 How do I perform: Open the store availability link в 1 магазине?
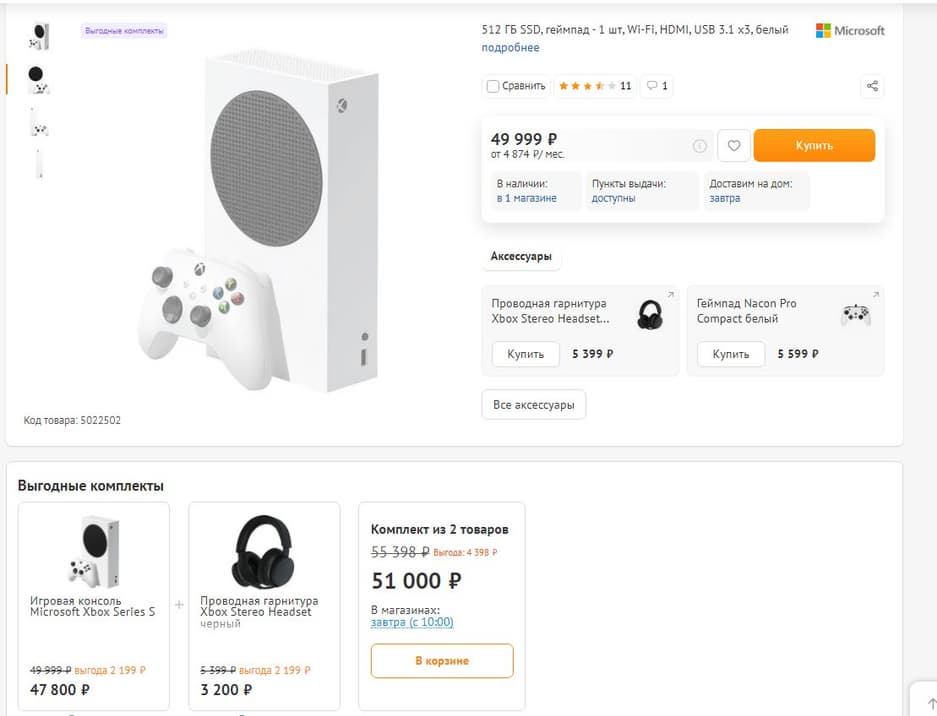click(526, 199)
